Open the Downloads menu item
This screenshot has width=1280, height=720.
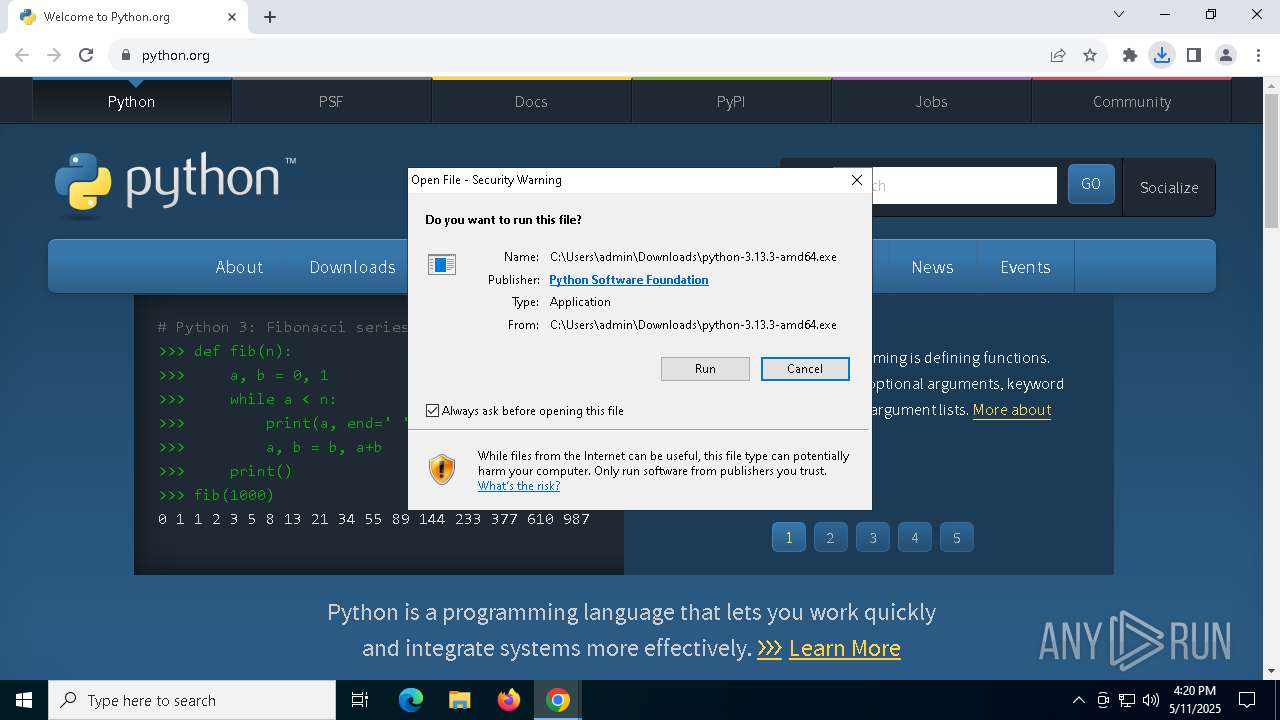pyautogui.click(x=352, y=267)
